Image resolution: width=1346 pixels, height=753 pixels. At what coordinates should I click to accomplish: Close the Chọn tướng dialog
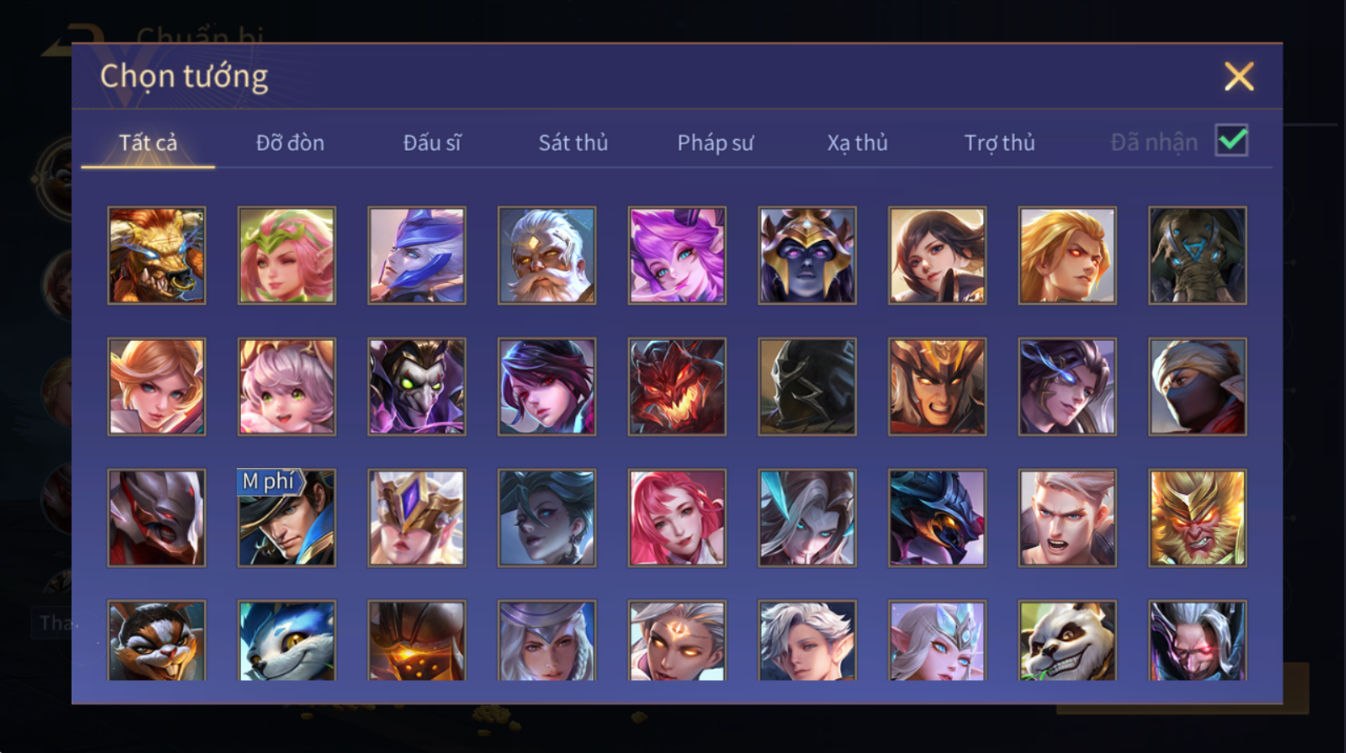[1239, 77]
